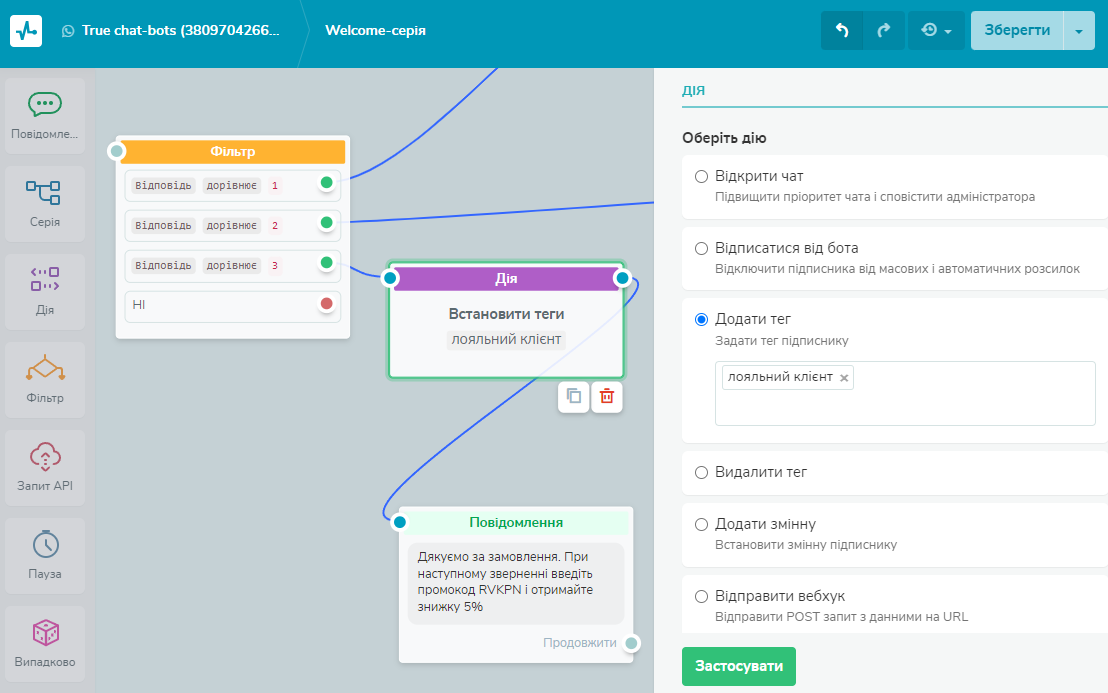Duplicate the selected Дія block
The image size is (1108, 693).
(574, 396)
